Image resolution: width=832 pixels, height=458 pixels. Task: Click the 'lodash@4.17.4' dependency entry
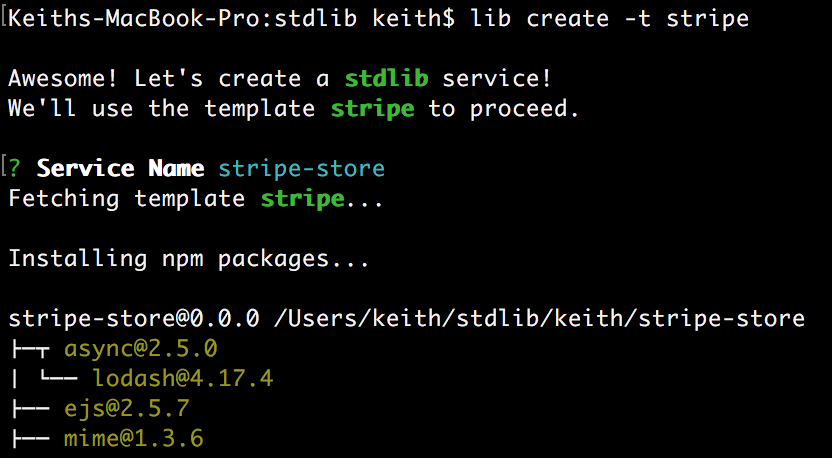(183, 378)
